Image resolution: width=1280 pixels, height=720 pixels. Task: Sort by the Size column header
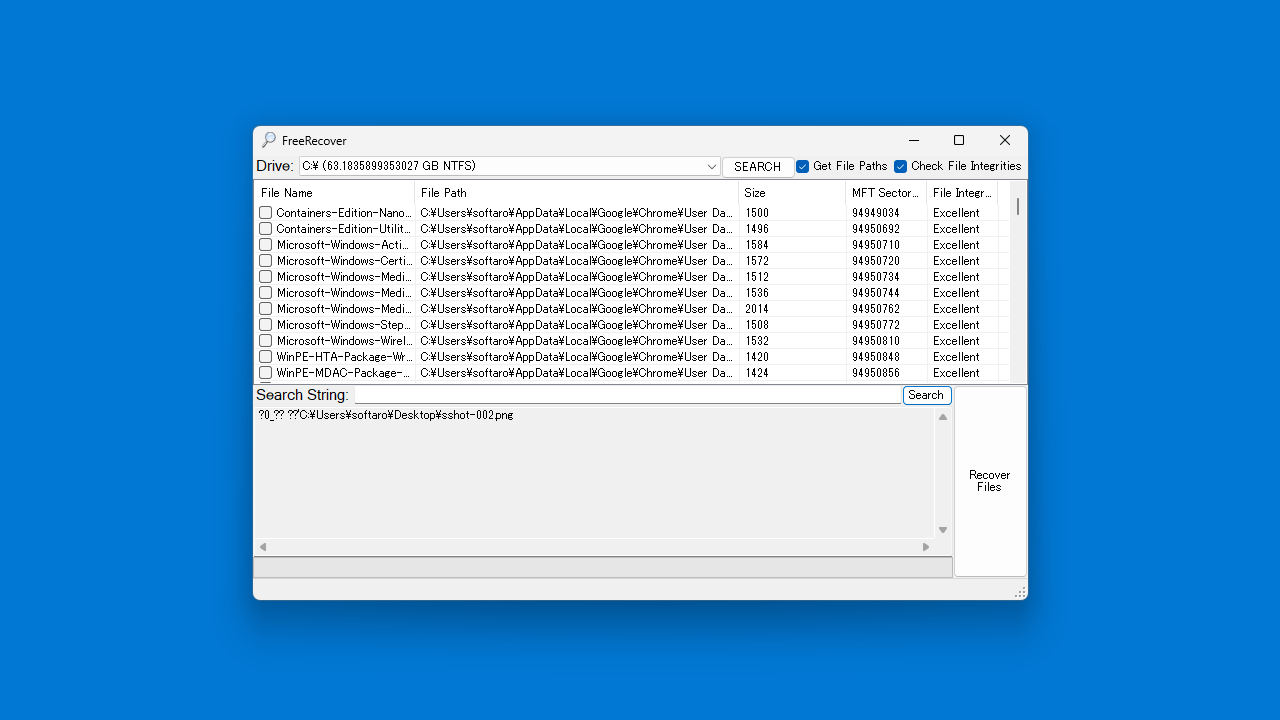pos(792,192)
